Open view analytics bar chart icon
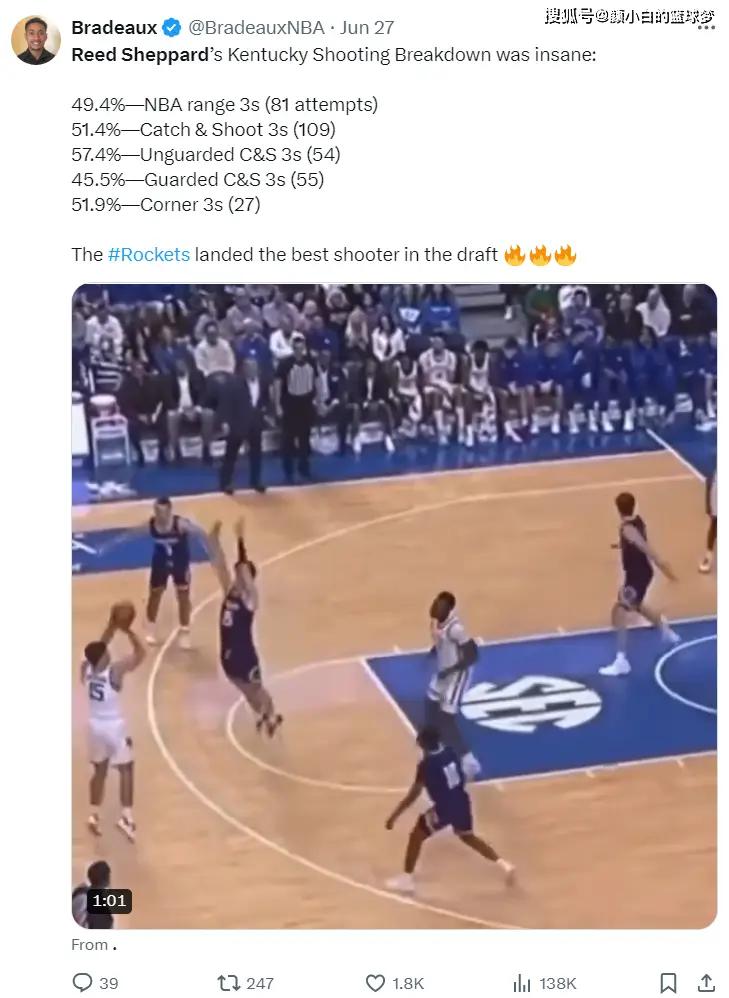 coord(521,983)
